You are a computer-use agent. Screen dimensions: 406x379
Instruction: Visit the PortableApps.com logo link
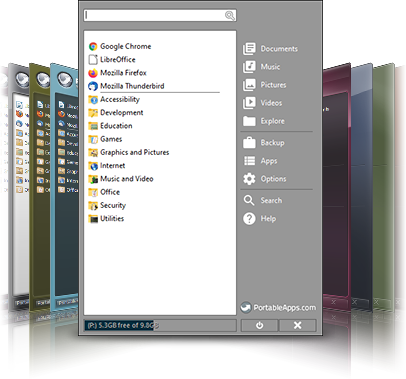[278, 308]
